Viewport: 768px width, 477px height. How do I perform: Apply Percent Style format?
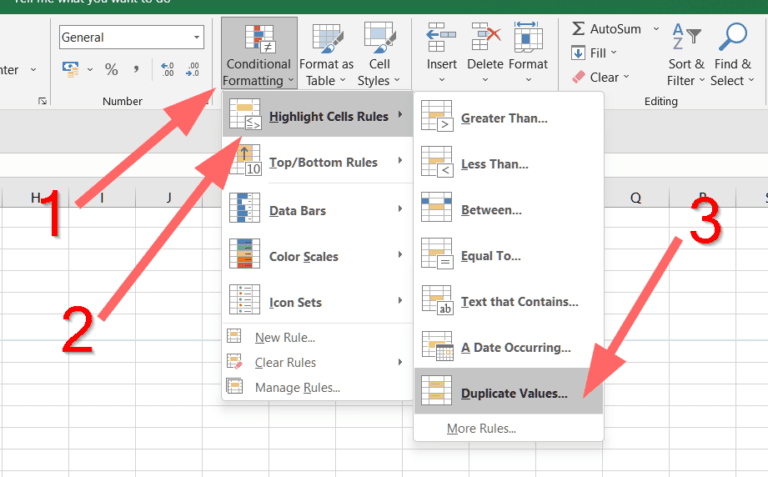[111, 70]
